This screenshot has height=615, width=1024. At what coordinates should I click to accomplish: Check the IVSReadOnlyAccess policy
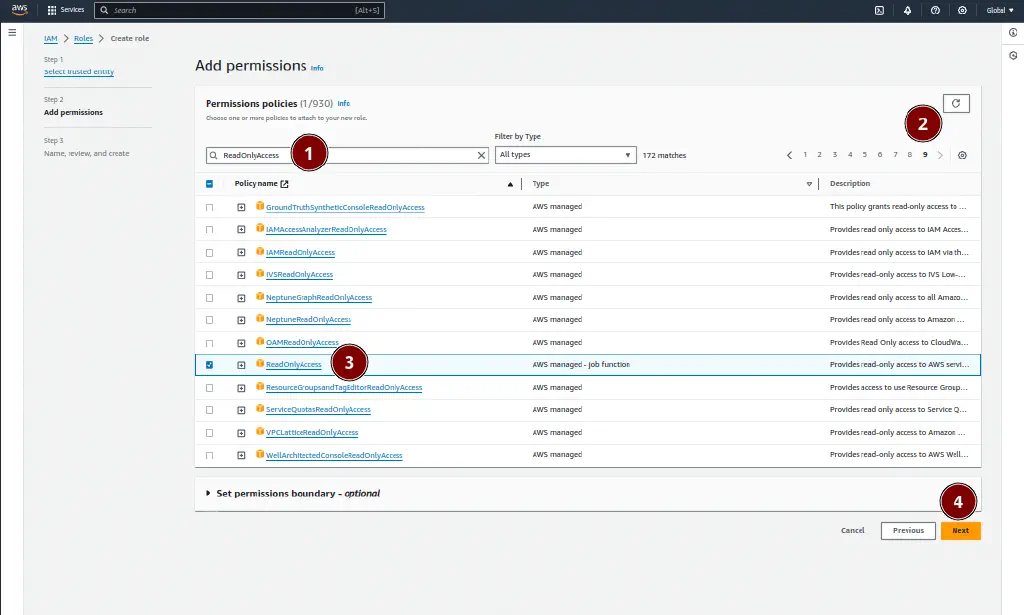(209, 275)
